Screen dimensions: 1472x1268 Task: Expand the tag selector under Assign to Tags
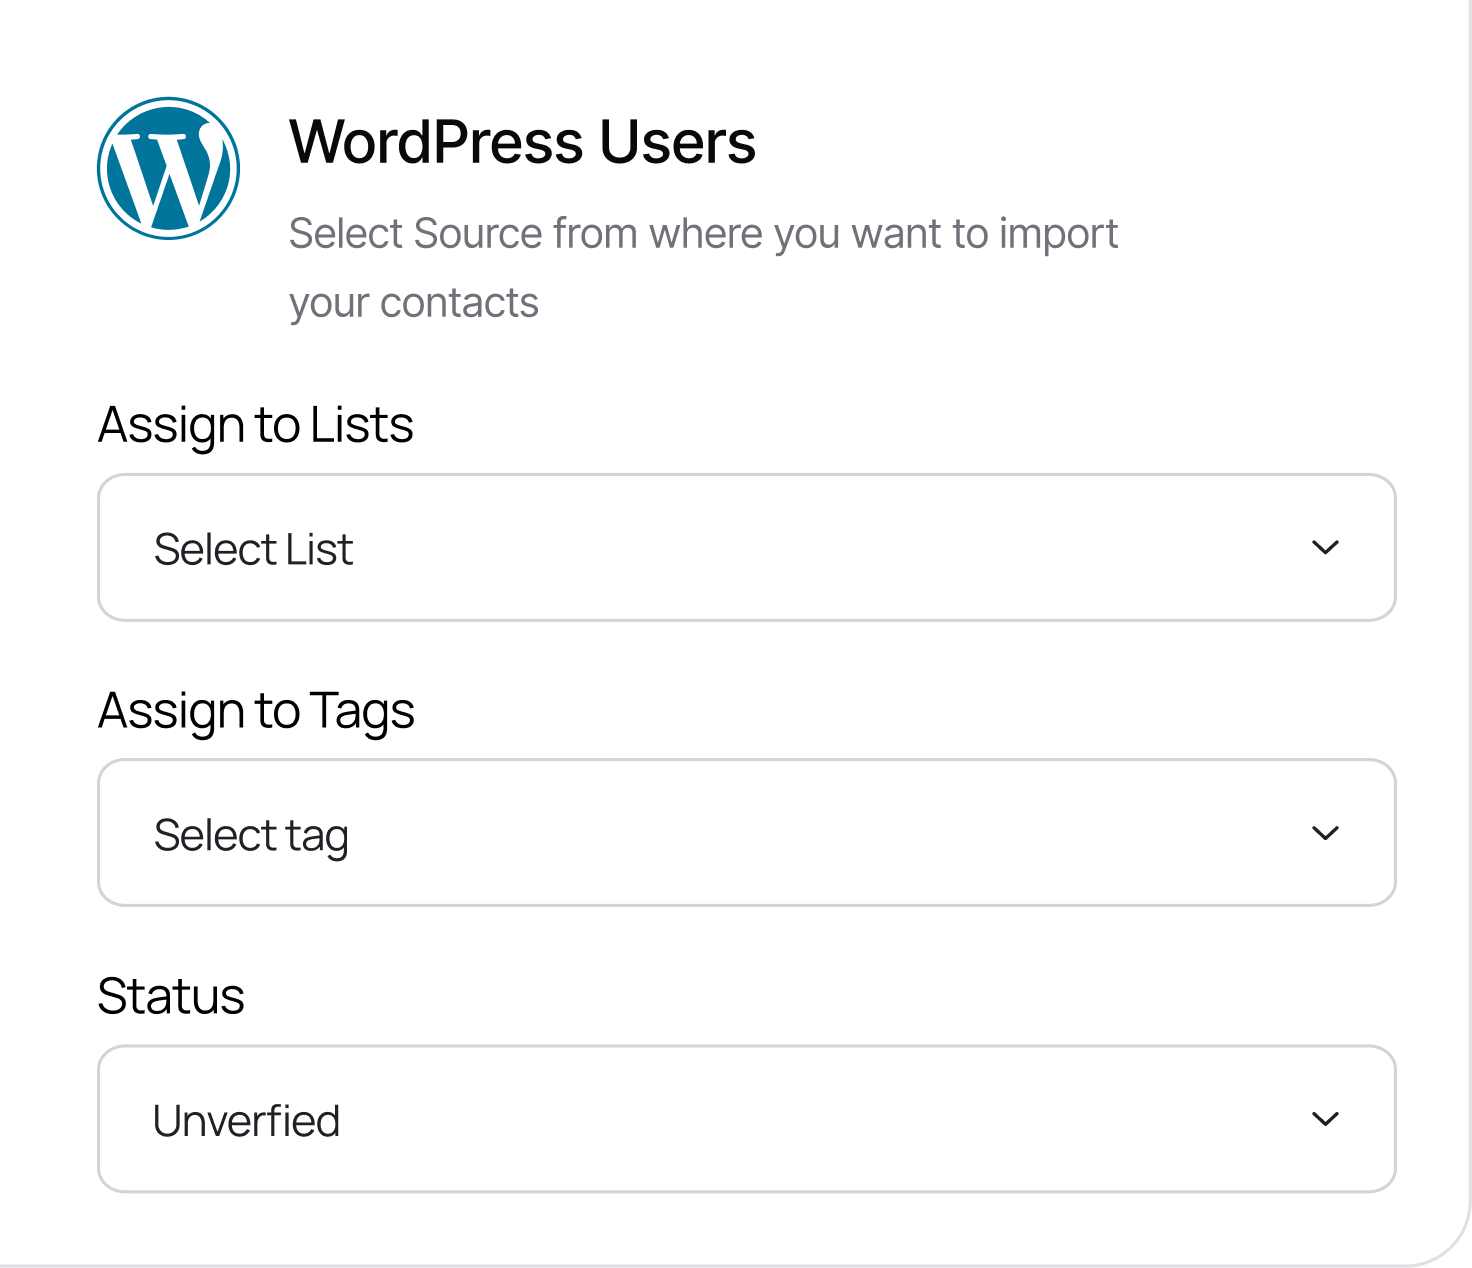pos(746,833)
